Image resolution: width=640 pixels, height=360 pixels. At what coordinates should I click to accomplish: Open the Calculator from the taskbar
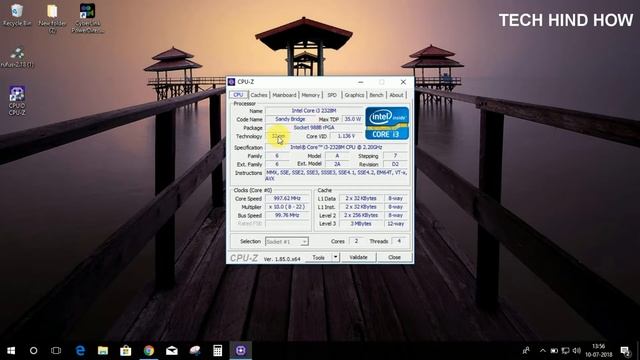coord(218,350)
